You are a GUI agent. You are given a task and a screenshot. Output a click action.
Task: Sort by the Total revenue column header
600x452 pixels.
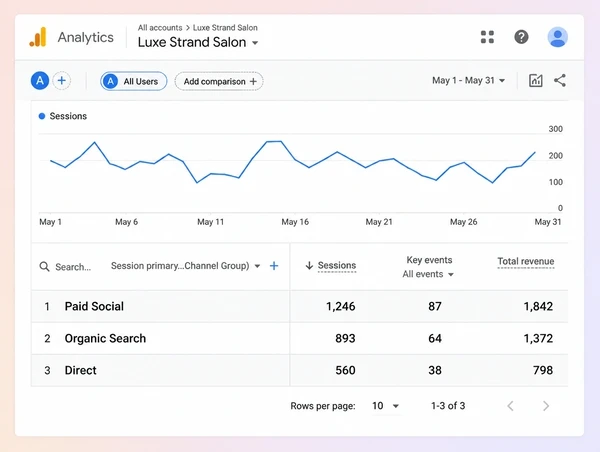pyautogui.click(x=526, y=261)
